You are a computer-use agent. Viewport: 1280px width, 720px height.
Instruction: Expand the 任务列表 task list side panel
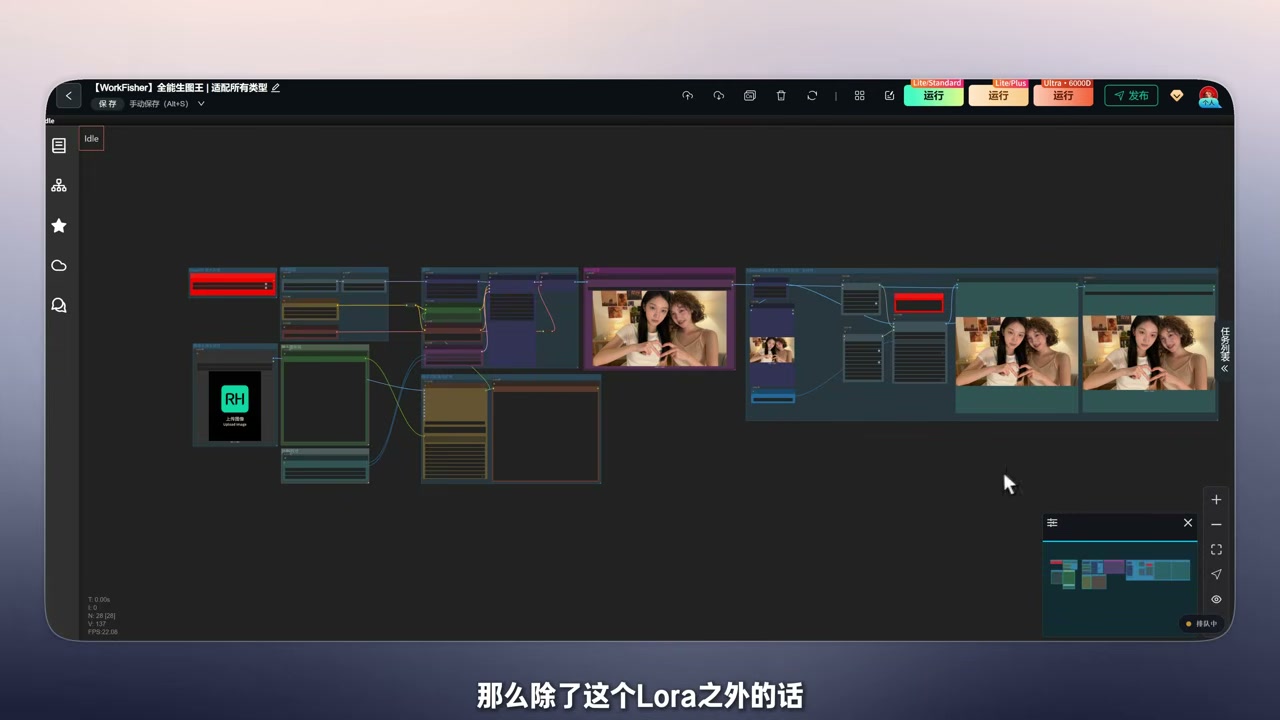pyautogui.click(x=1224, y=350)
